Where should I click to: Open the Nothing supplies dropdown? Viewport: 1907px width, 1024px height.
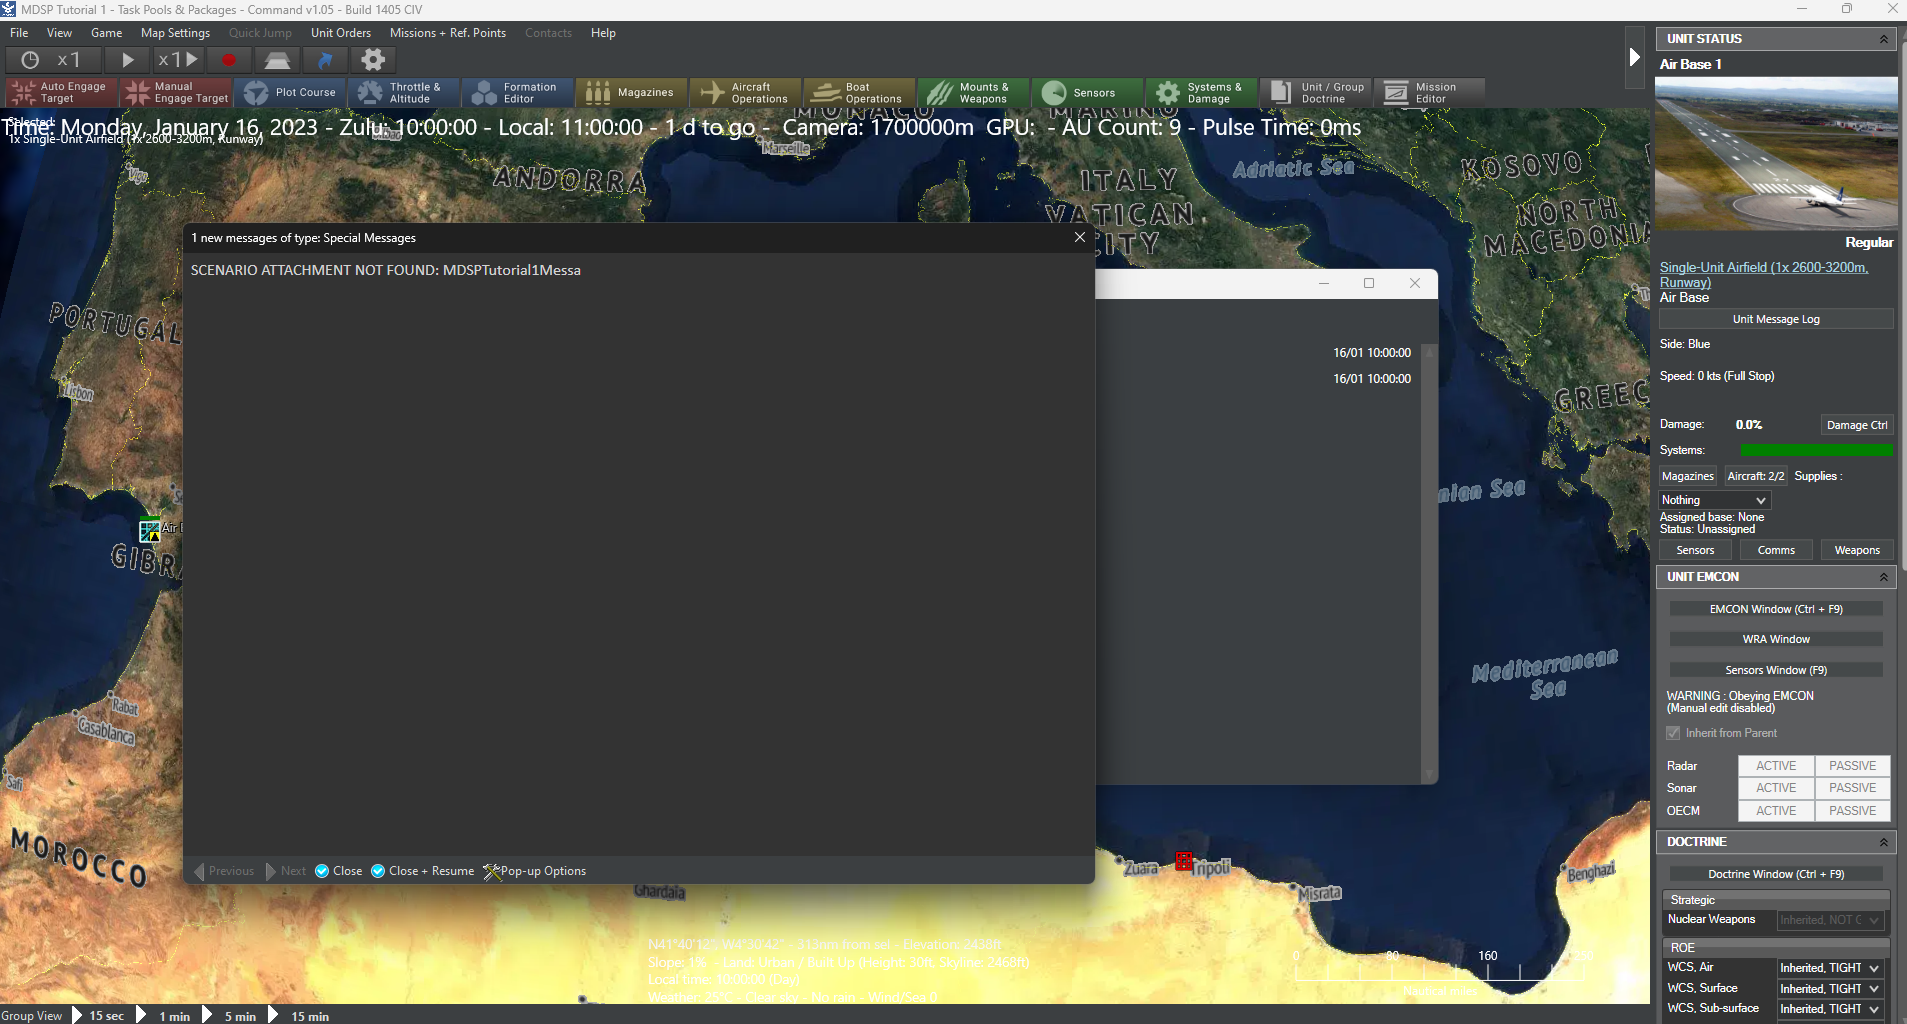(1712, 500)
